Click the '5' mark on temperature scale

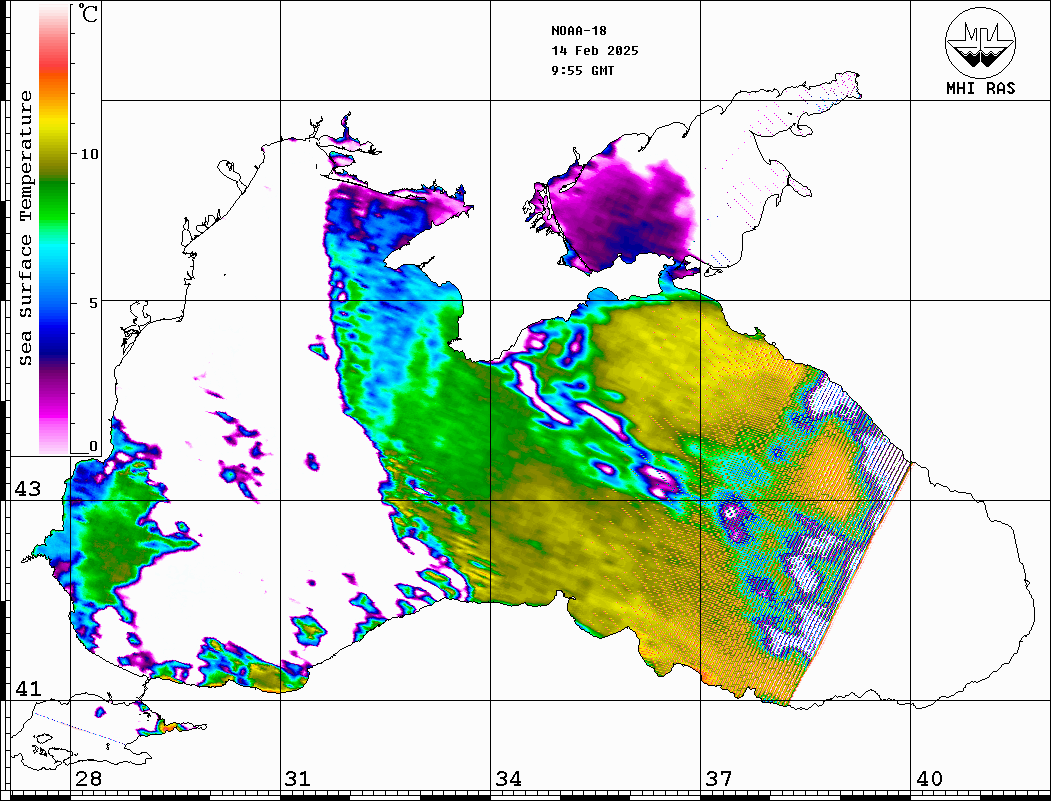(x=93, y=303)
